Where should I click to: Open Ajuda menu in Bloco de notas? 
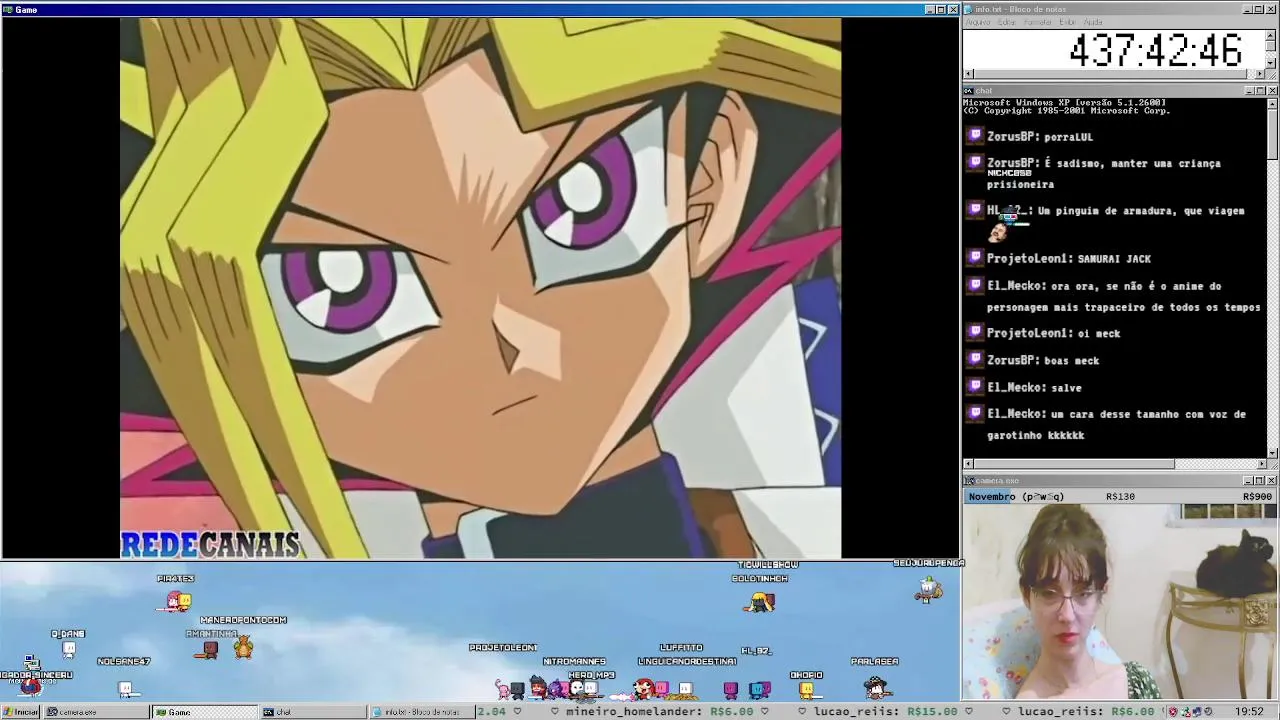tap(1093, 22)
